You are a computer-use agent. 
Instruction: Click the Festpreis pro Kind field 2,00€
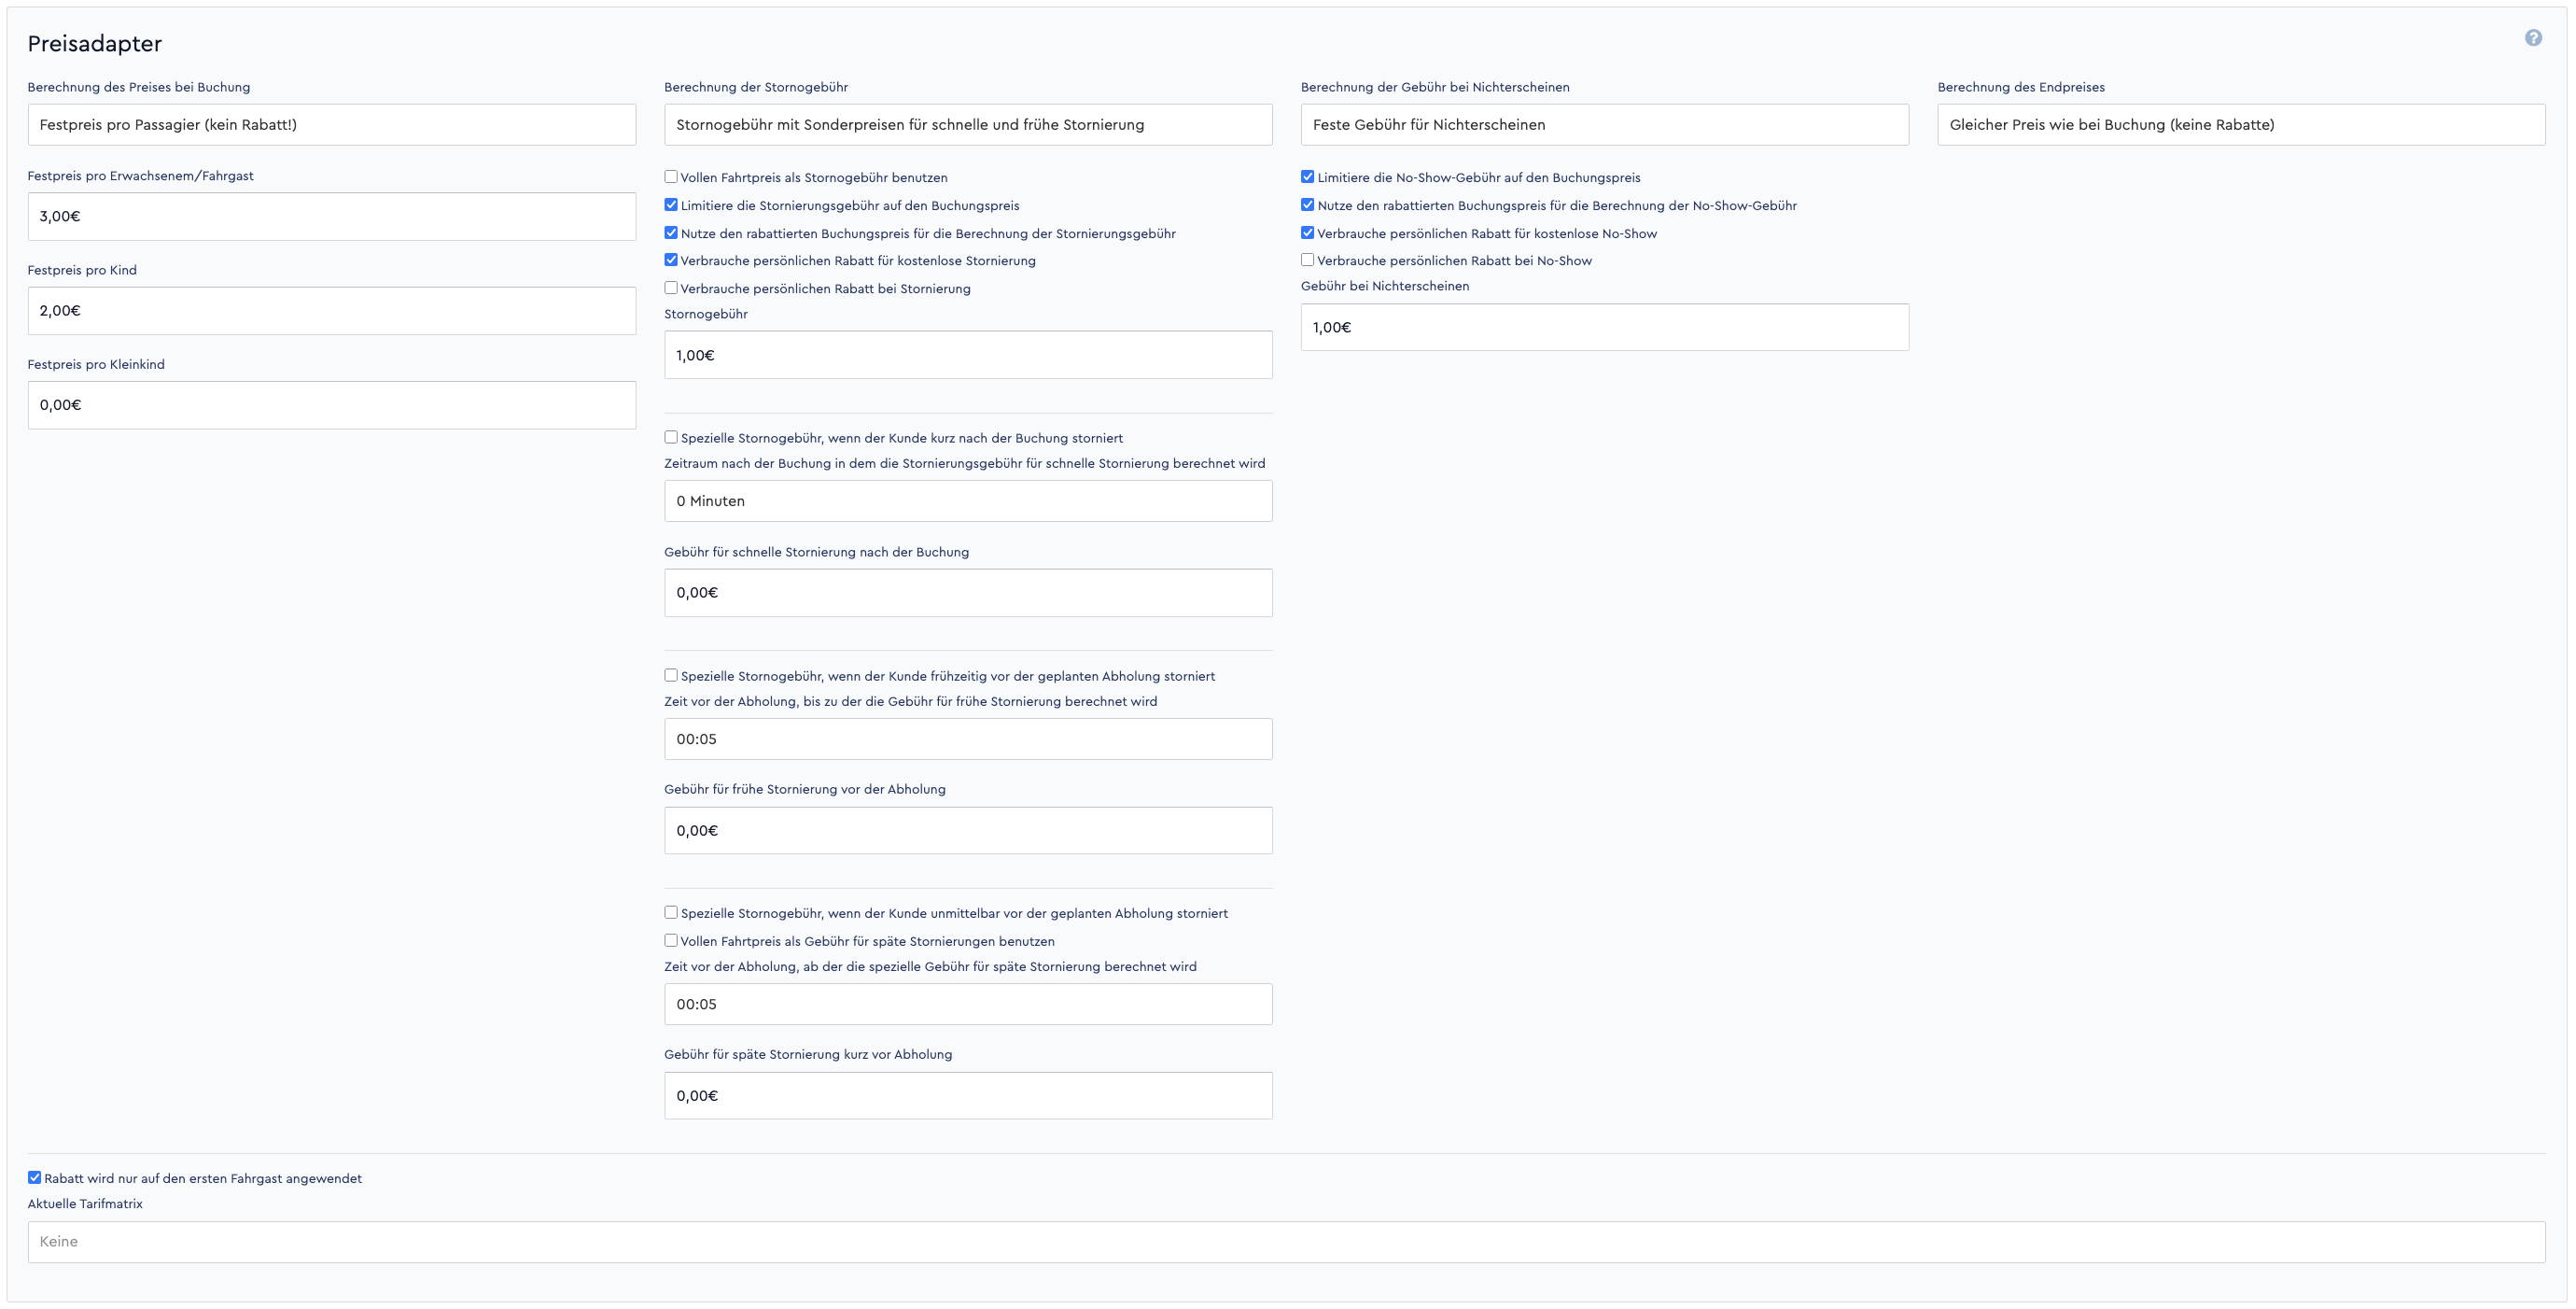point(332,311)
